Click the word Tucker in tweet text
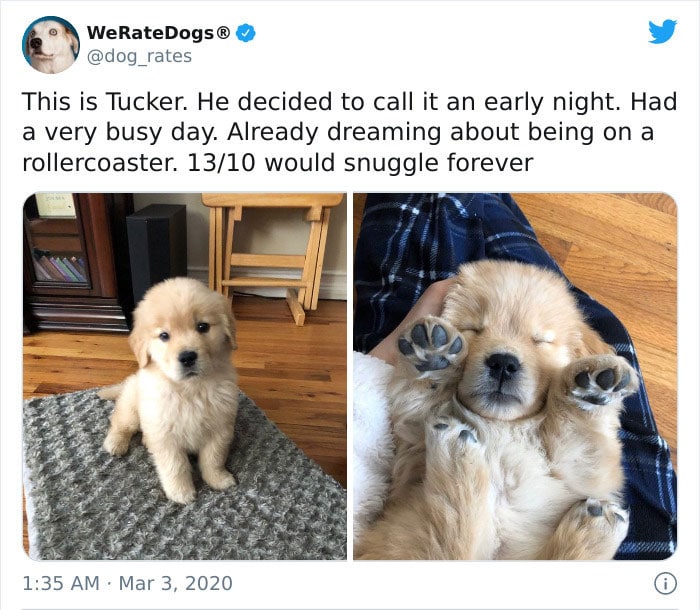Screen dimensions: 700x610 click(x=146, y=101)
